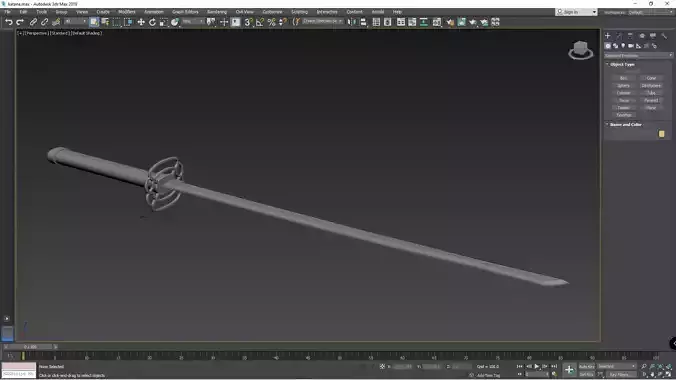The width and height of the screenshot is (676, 380).
Task: Select the Bind to Space Warp tool
Action: pyautogui.click(x=56, y=22)
